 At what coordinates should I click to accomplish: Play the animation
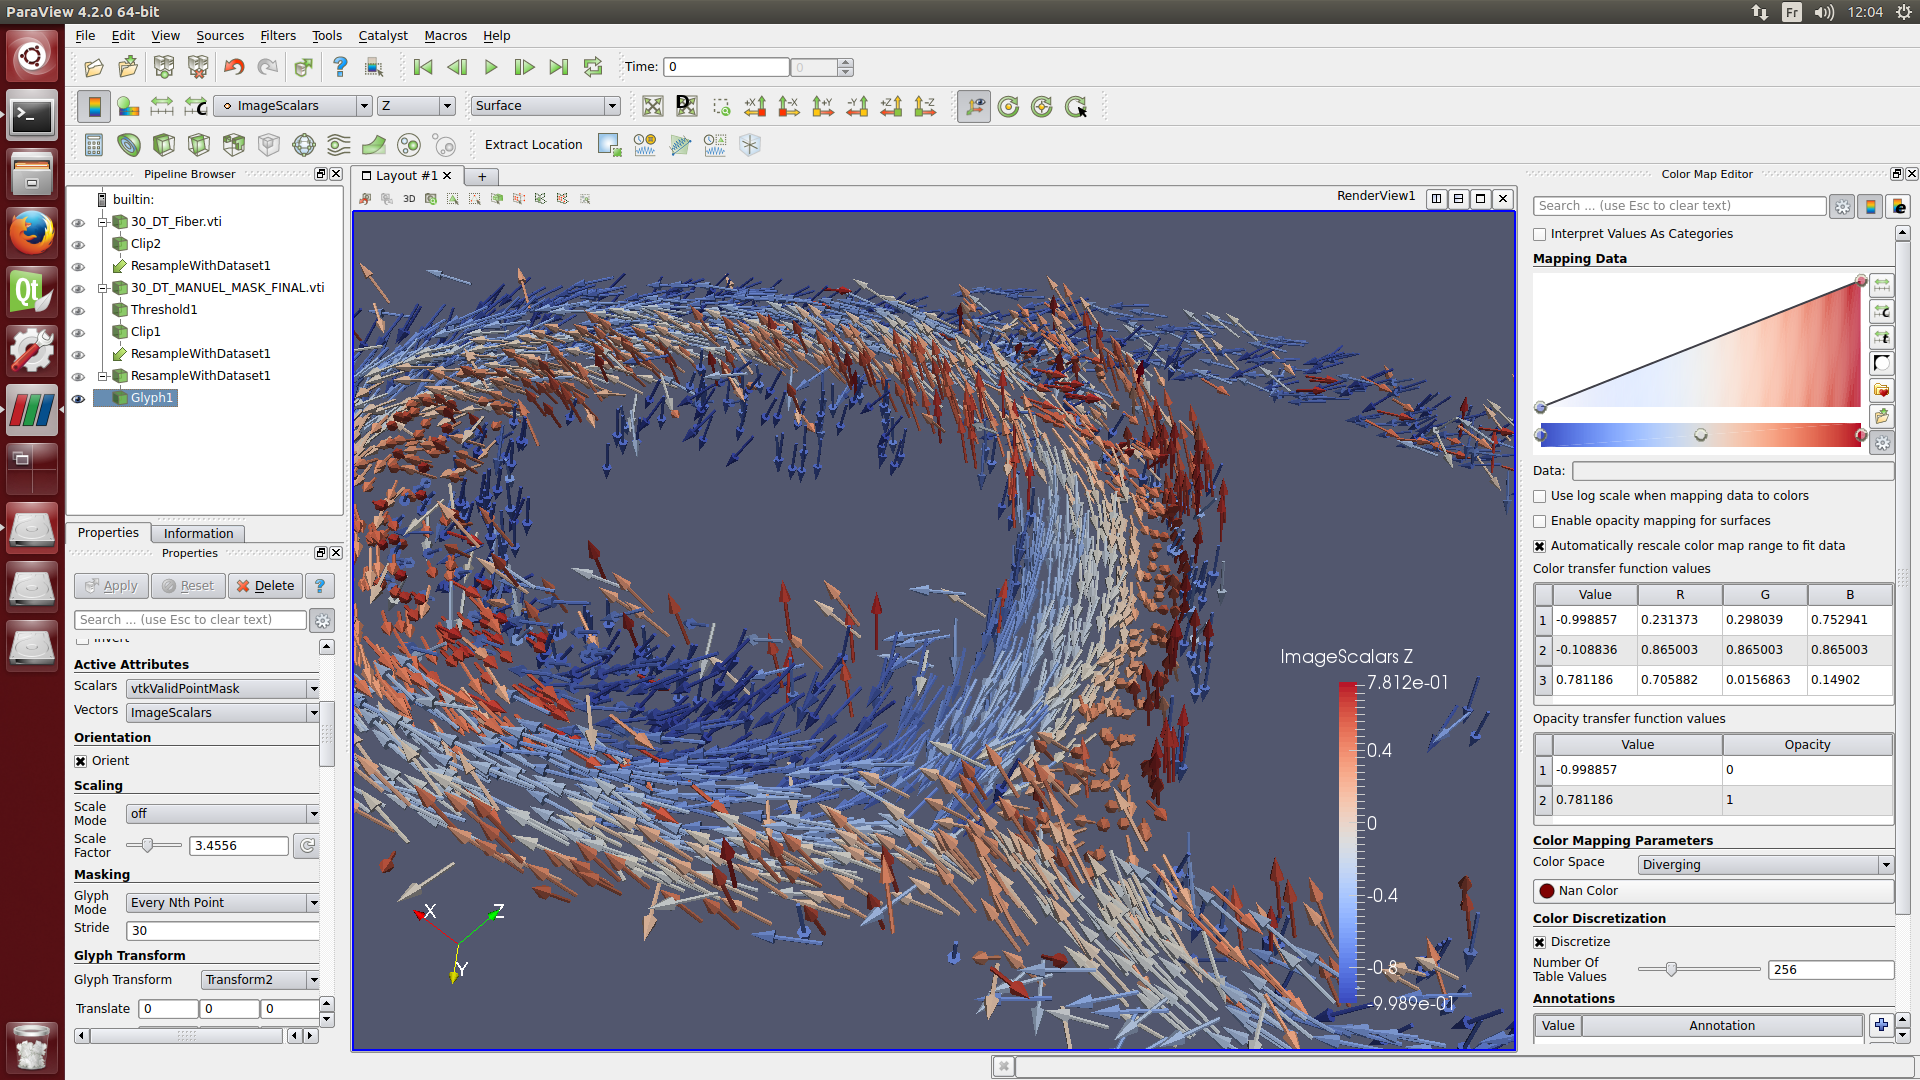pyautogui.click(x=491, y=67)
